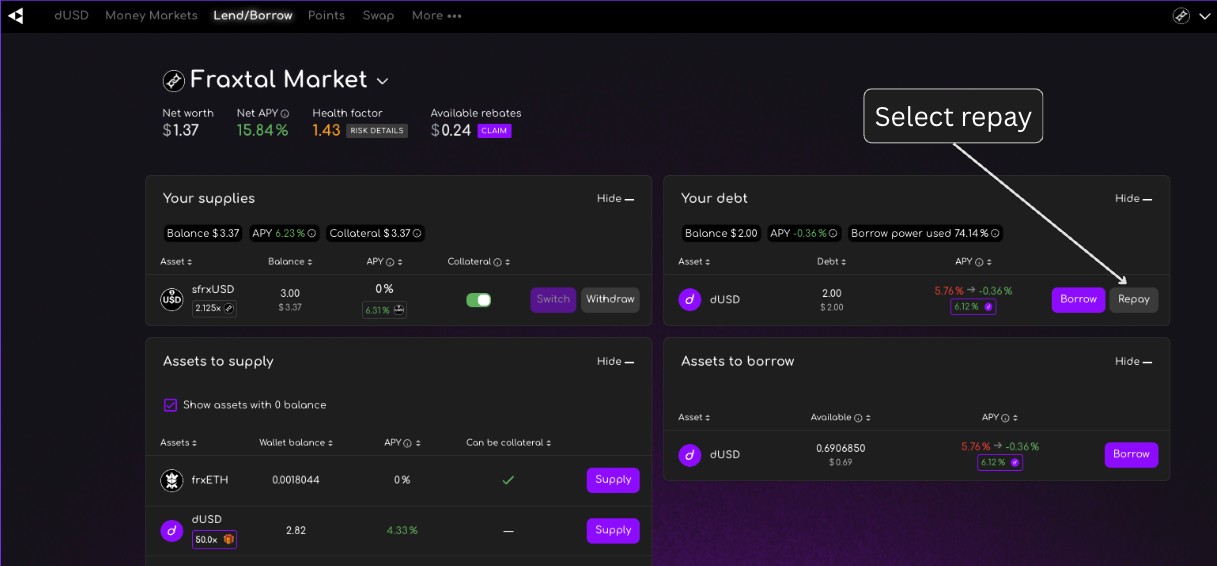
Task: Toggle sfrxUSD collateral switch off
Action: (x=479, y=300)
